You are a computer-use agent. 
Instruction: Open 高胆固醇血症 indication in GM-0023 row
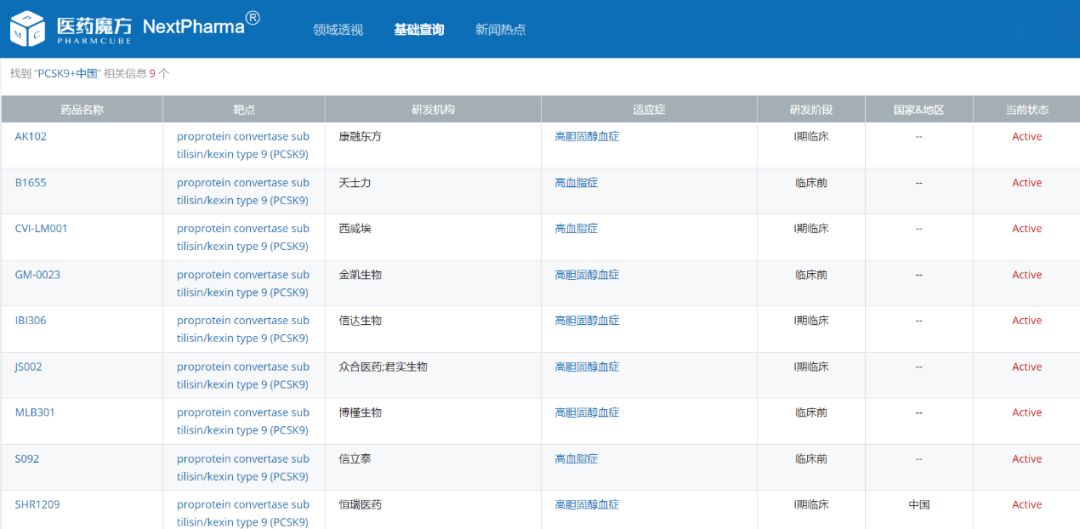587,274
